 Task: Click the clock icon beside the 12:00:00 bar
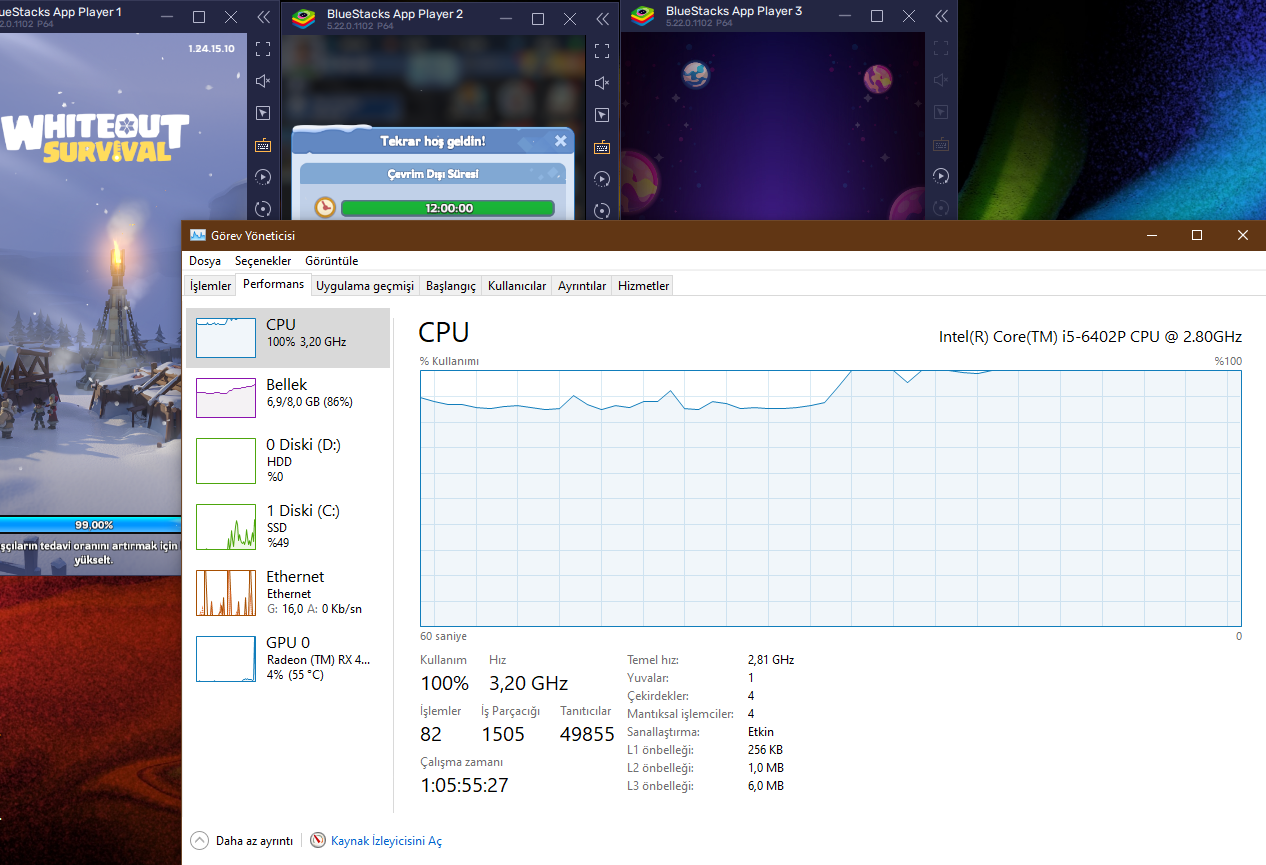click(x=325, y=207)
